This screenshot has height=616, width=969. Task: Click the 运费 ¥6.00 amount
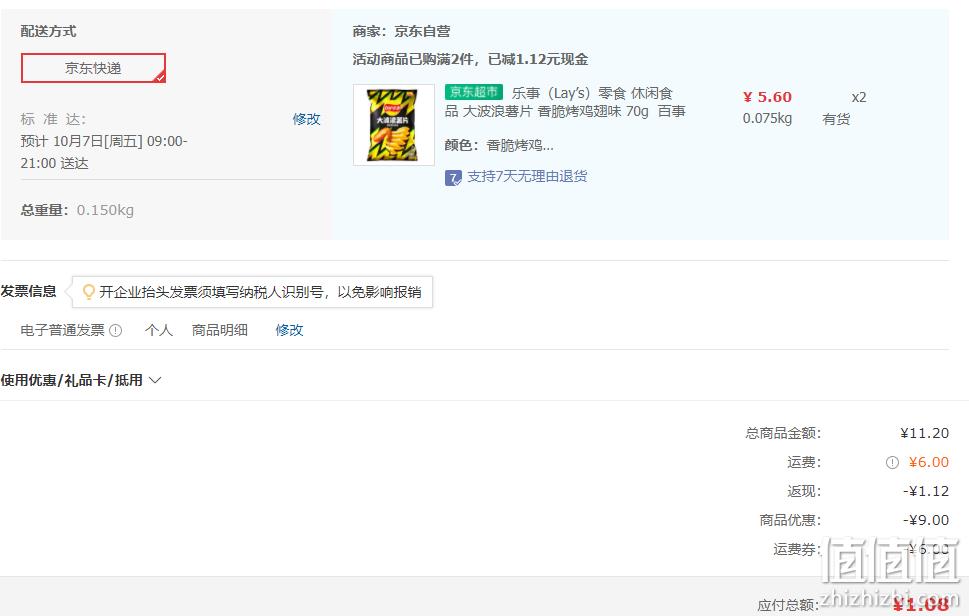coord(929,463)
